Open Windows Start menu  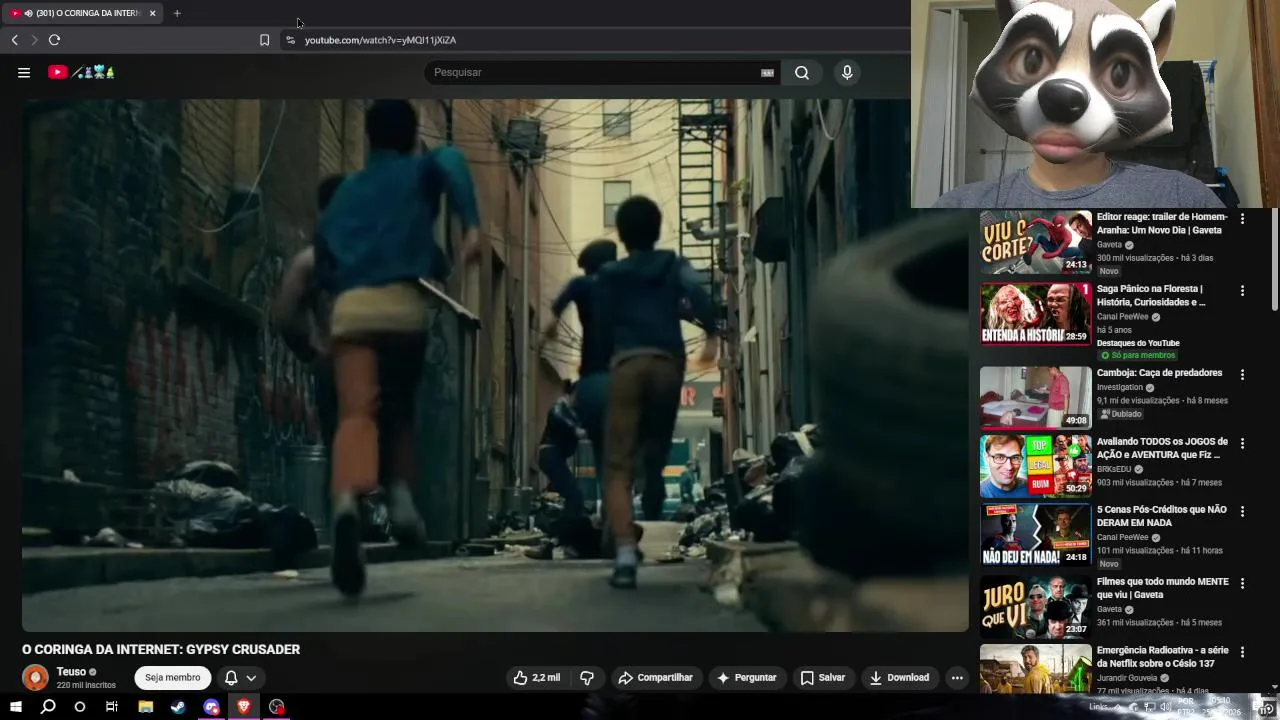[15, 707]
